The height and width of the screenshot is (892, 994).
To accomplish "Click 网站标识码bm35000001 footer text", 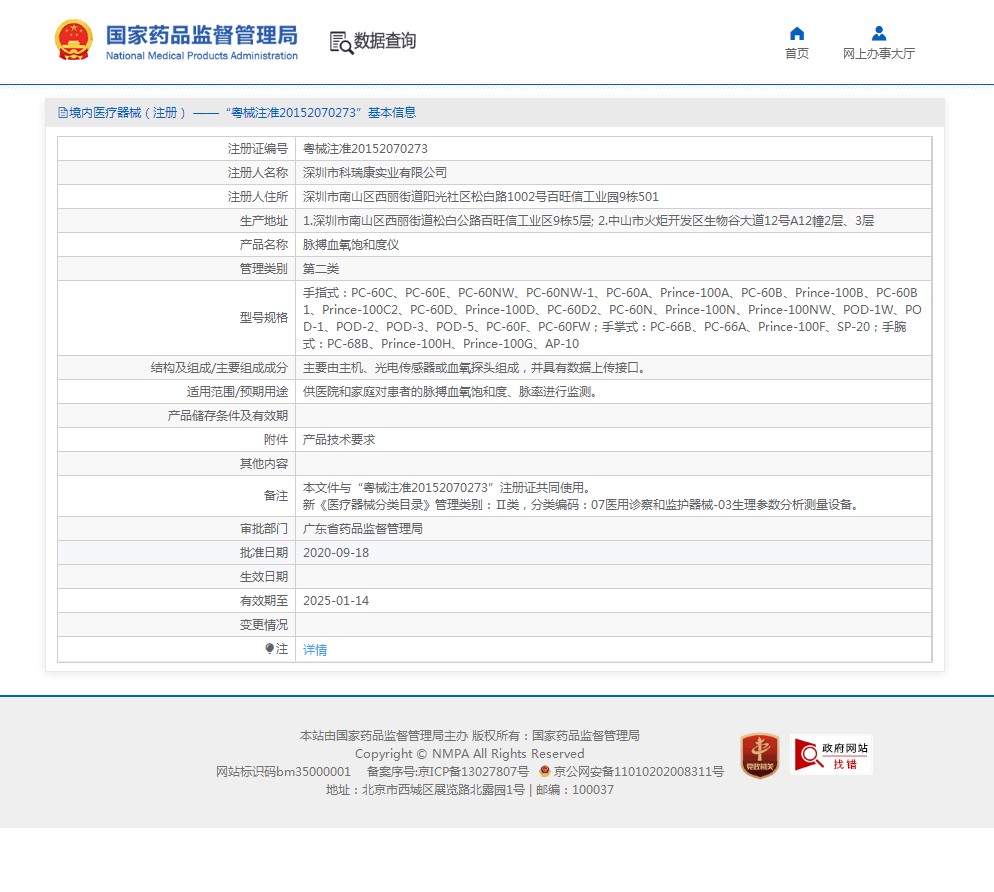I will (283, 772).
